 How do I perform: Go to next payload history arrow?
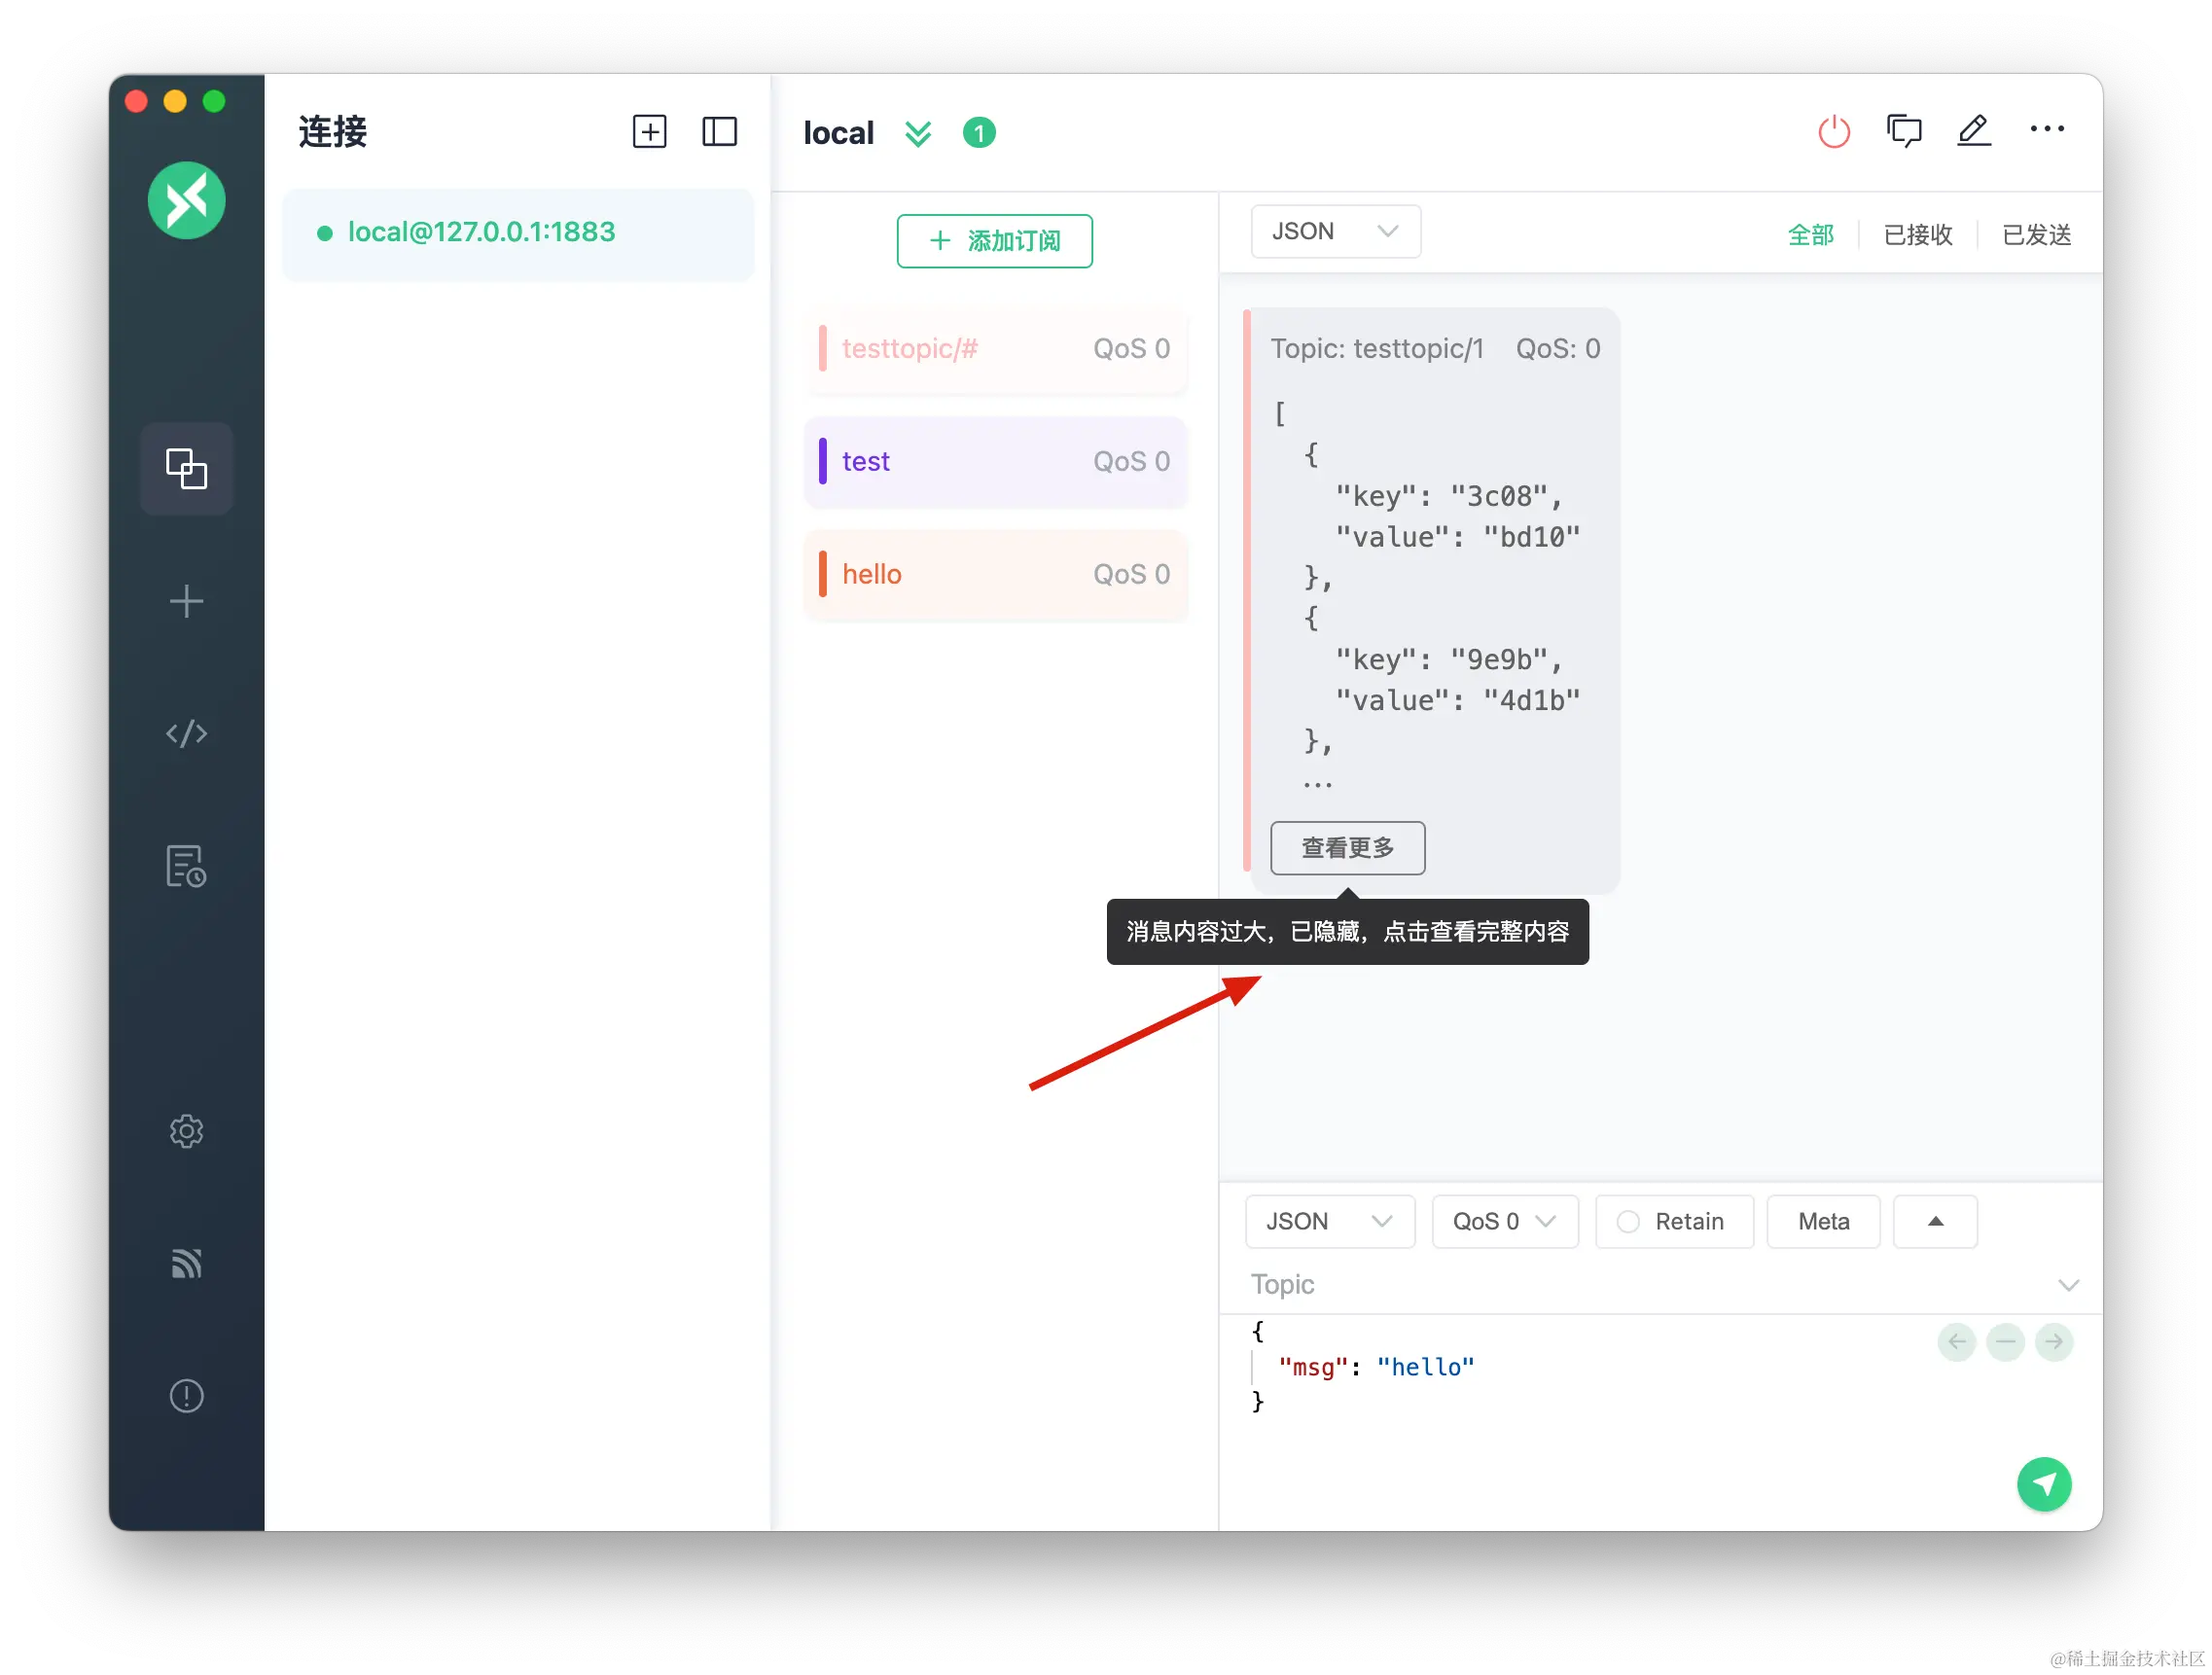(2054, 1342)
